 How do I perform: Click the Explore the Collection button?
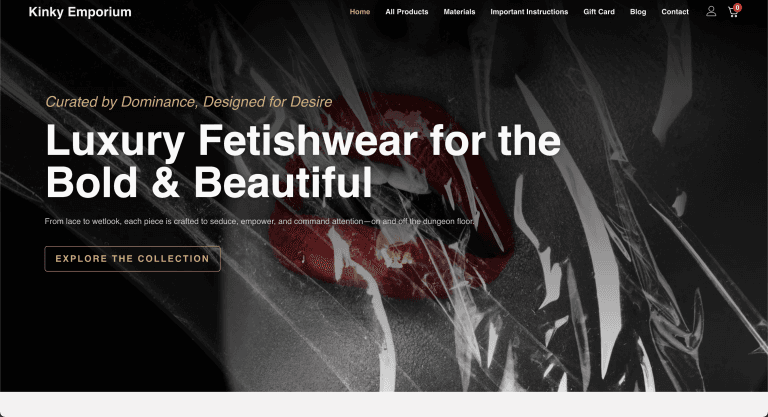pos(132,259)
